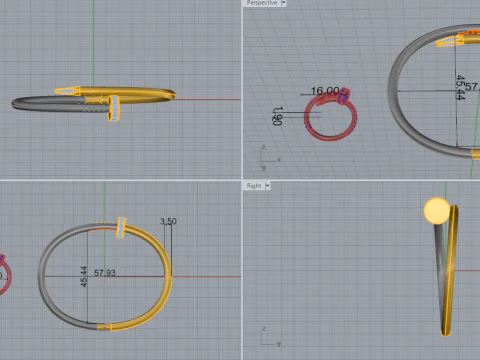The height and width of the screenshot is (360, 480).
Task: Select the 3.50 dimension label
Action: [168, 221]
